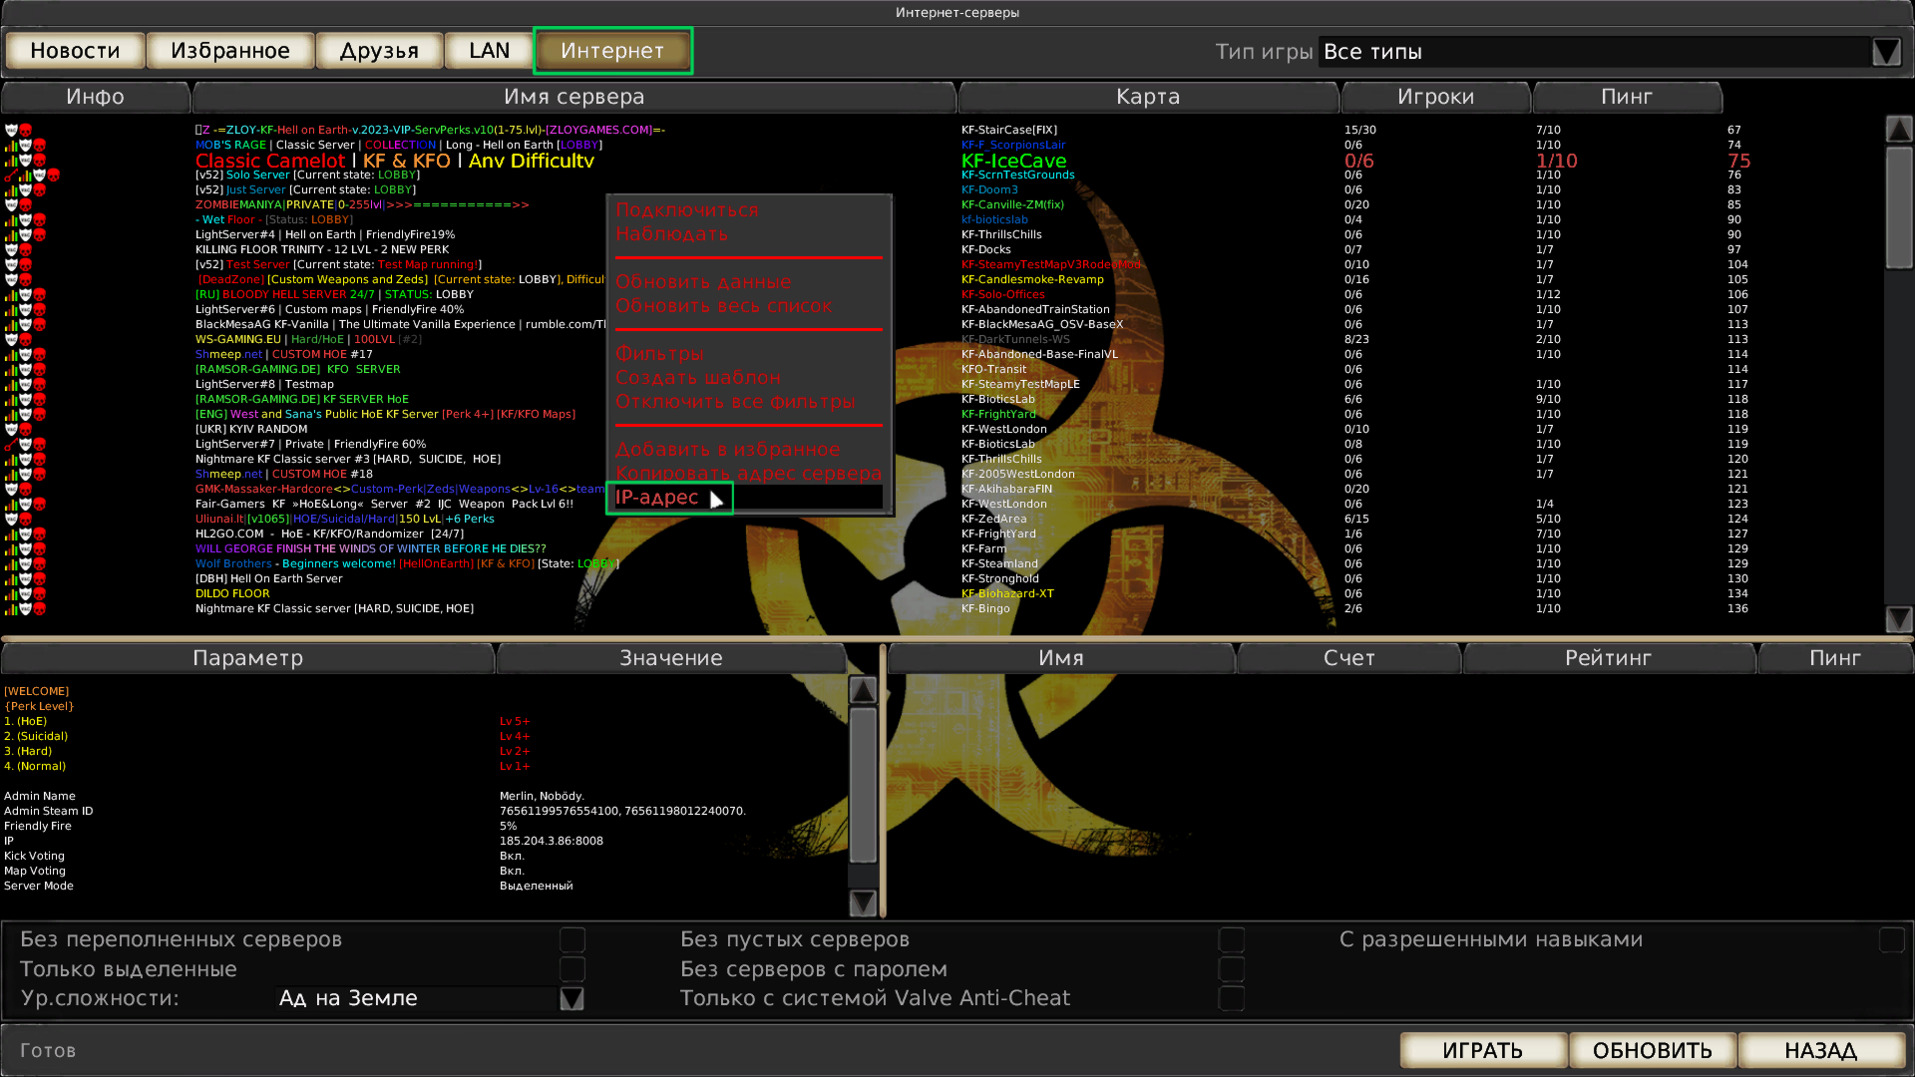This screenshot has height=1077, width=1915.
Task: Click the perk bars icon on Wet Floor row
Action: (x=11, y=220)
